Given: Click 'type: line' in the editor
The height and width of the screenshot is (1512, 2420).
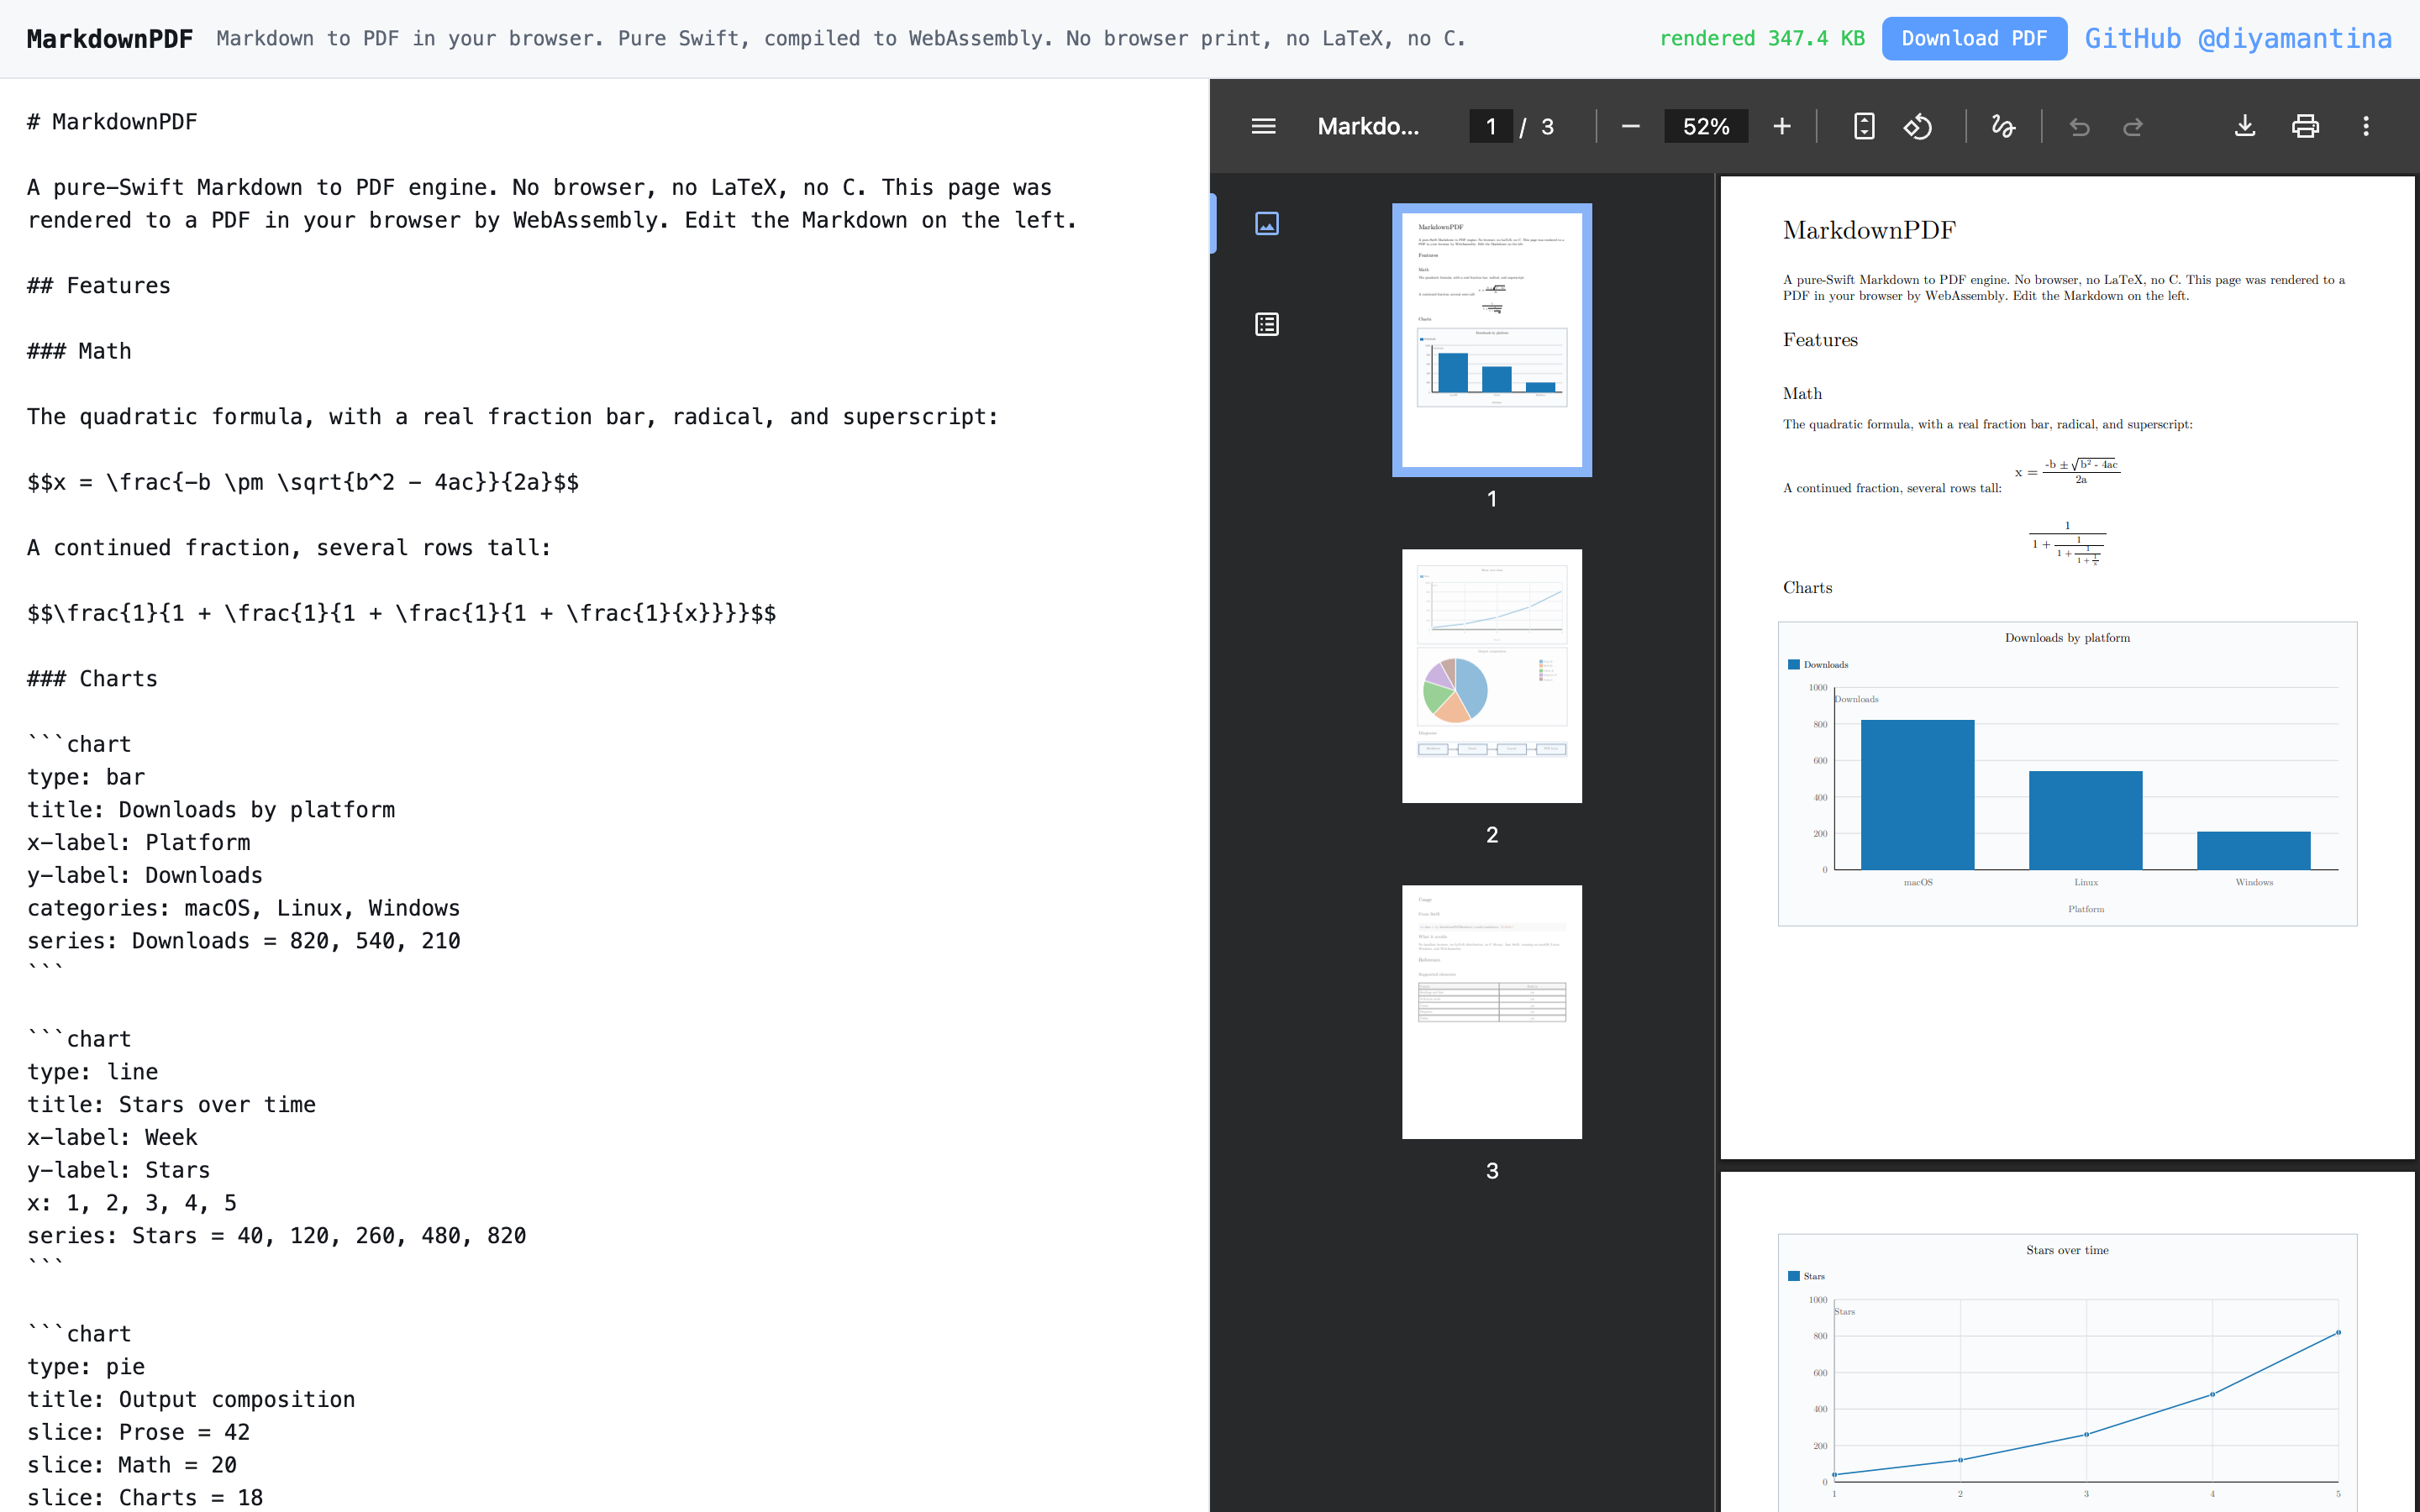Looking at the screenshot, I should pyautogui.click(x=93, y=1072).
